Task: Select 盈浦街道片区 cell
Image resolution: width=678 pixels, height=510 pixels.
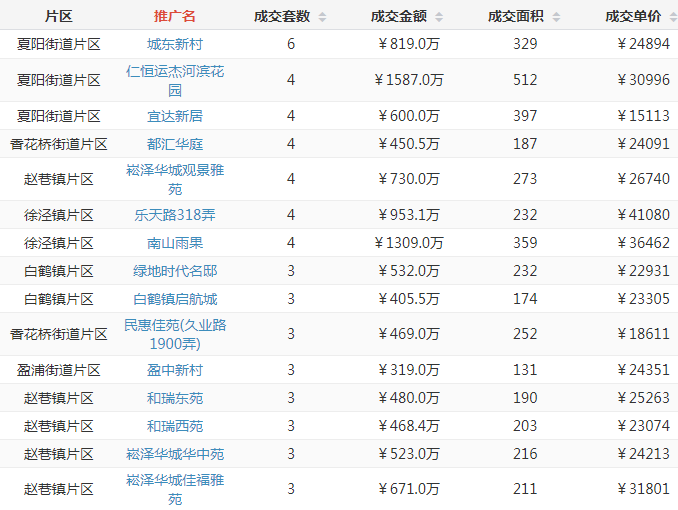Action: coord(58,370)
